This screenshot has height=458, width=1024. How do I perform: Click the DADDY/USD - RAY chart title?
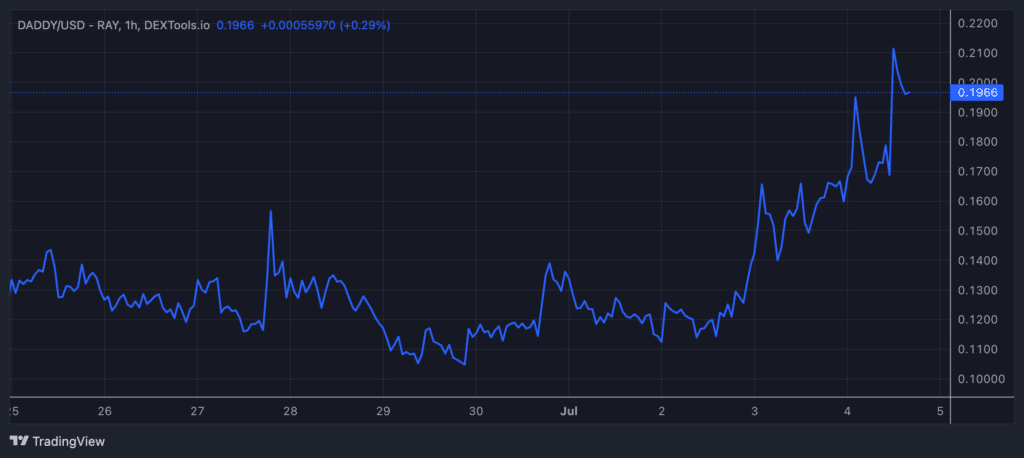[x=114, y=25]
